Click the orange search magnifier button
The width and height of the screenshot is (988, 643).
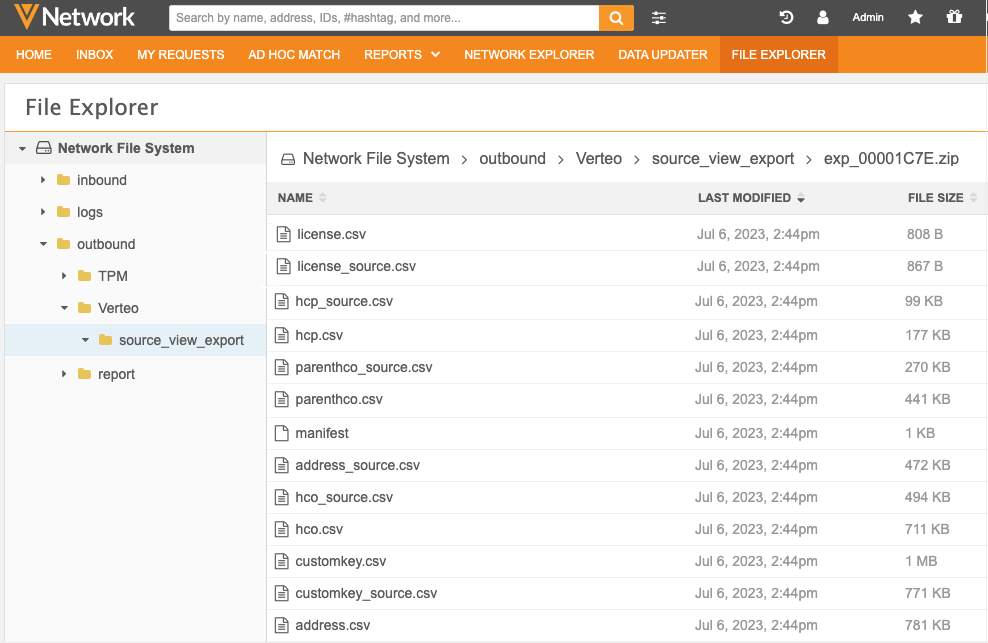616,18
